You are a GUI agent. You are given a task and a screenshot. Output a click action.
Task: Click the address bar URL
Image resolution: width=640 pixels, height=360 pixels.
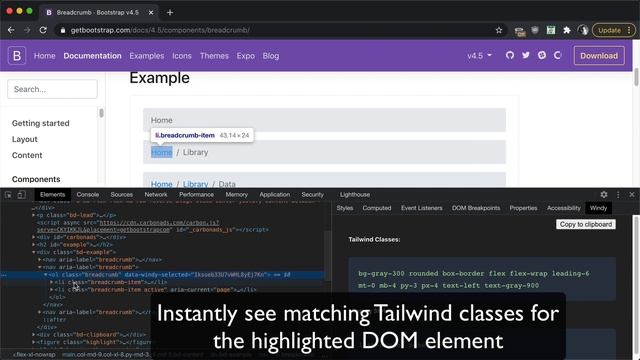click(160, 30)
